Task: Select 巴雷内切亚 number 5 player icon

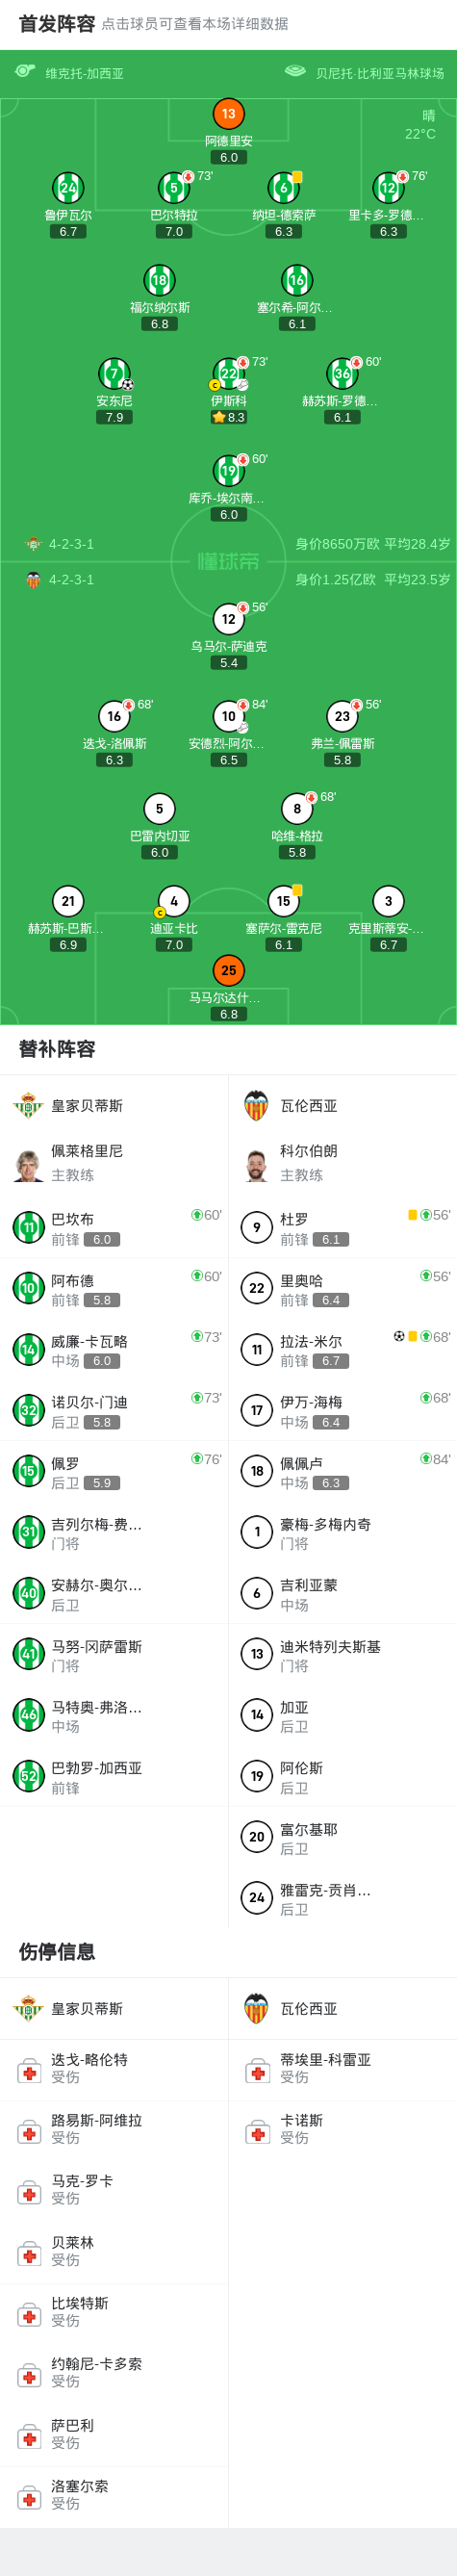Action: [x=159, y=808]
